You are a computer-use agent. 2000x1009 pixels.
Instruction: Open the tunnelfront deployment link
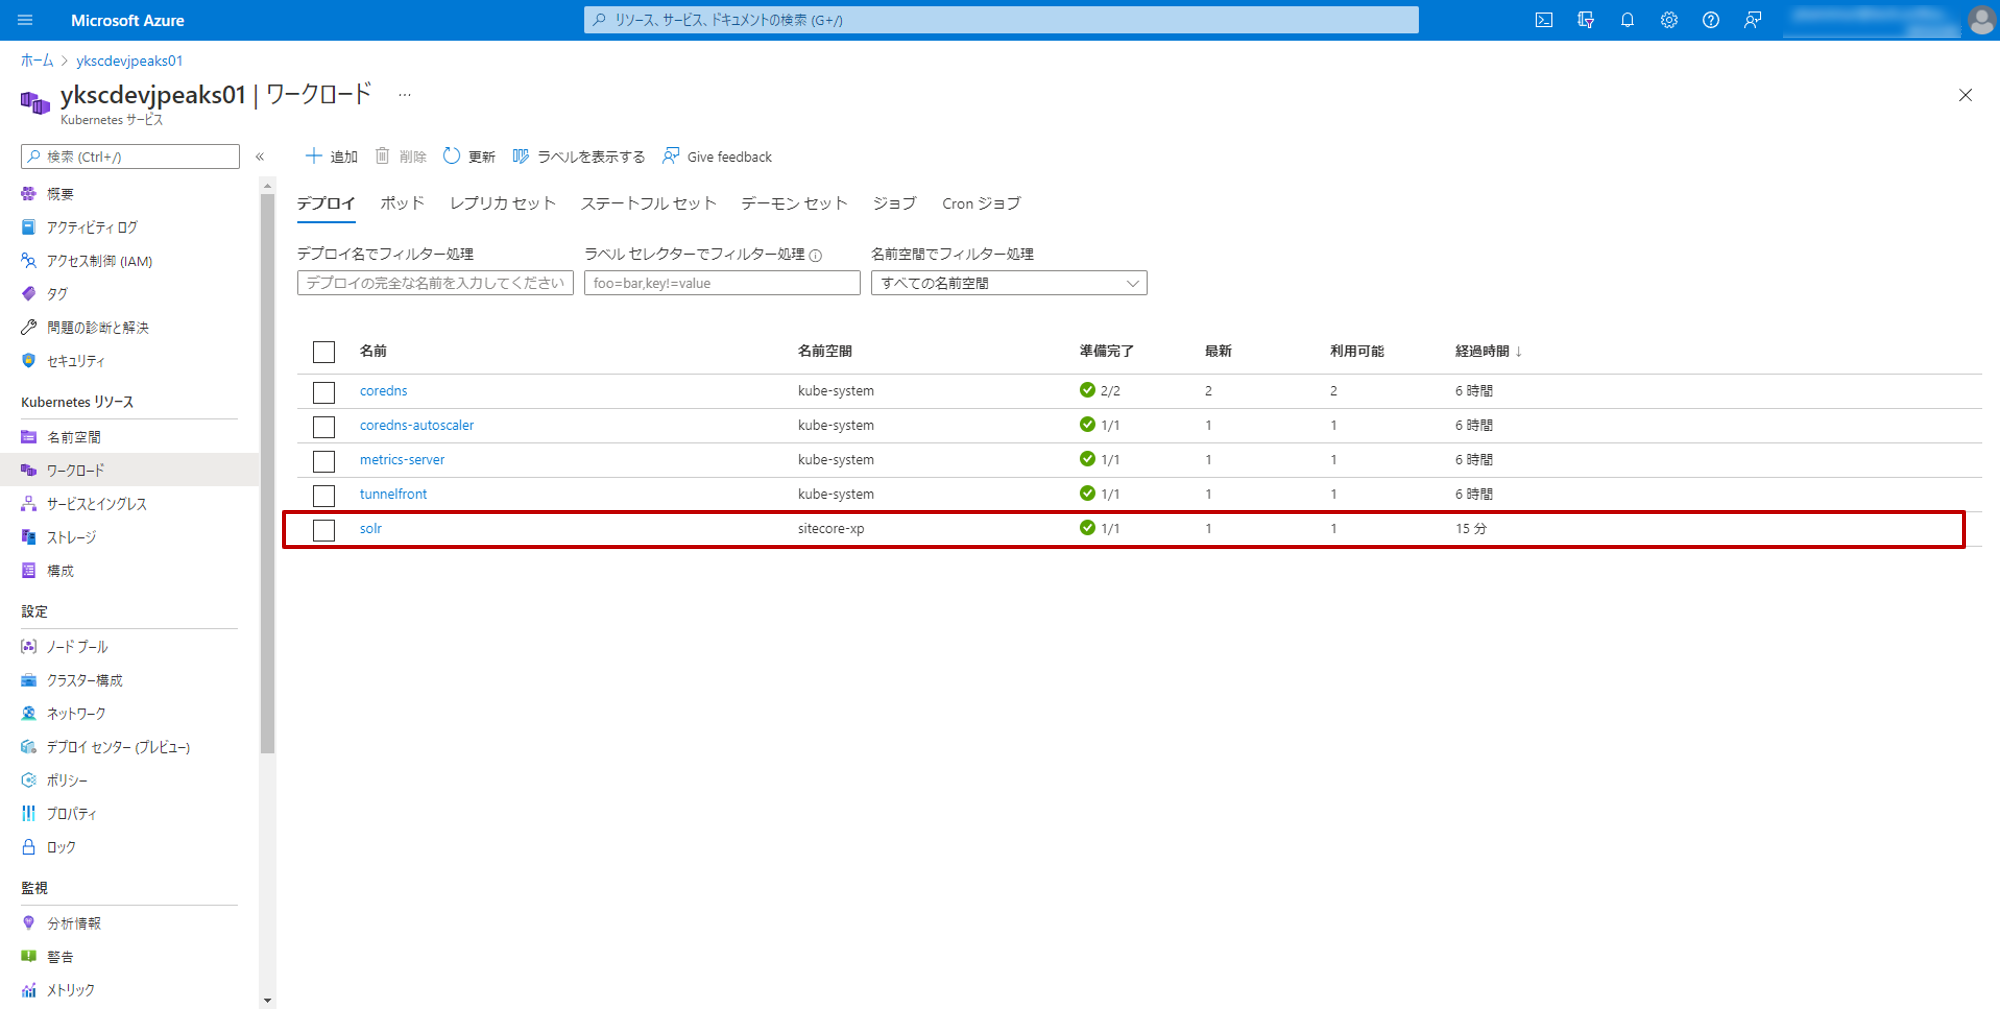(x=393, y=494)
